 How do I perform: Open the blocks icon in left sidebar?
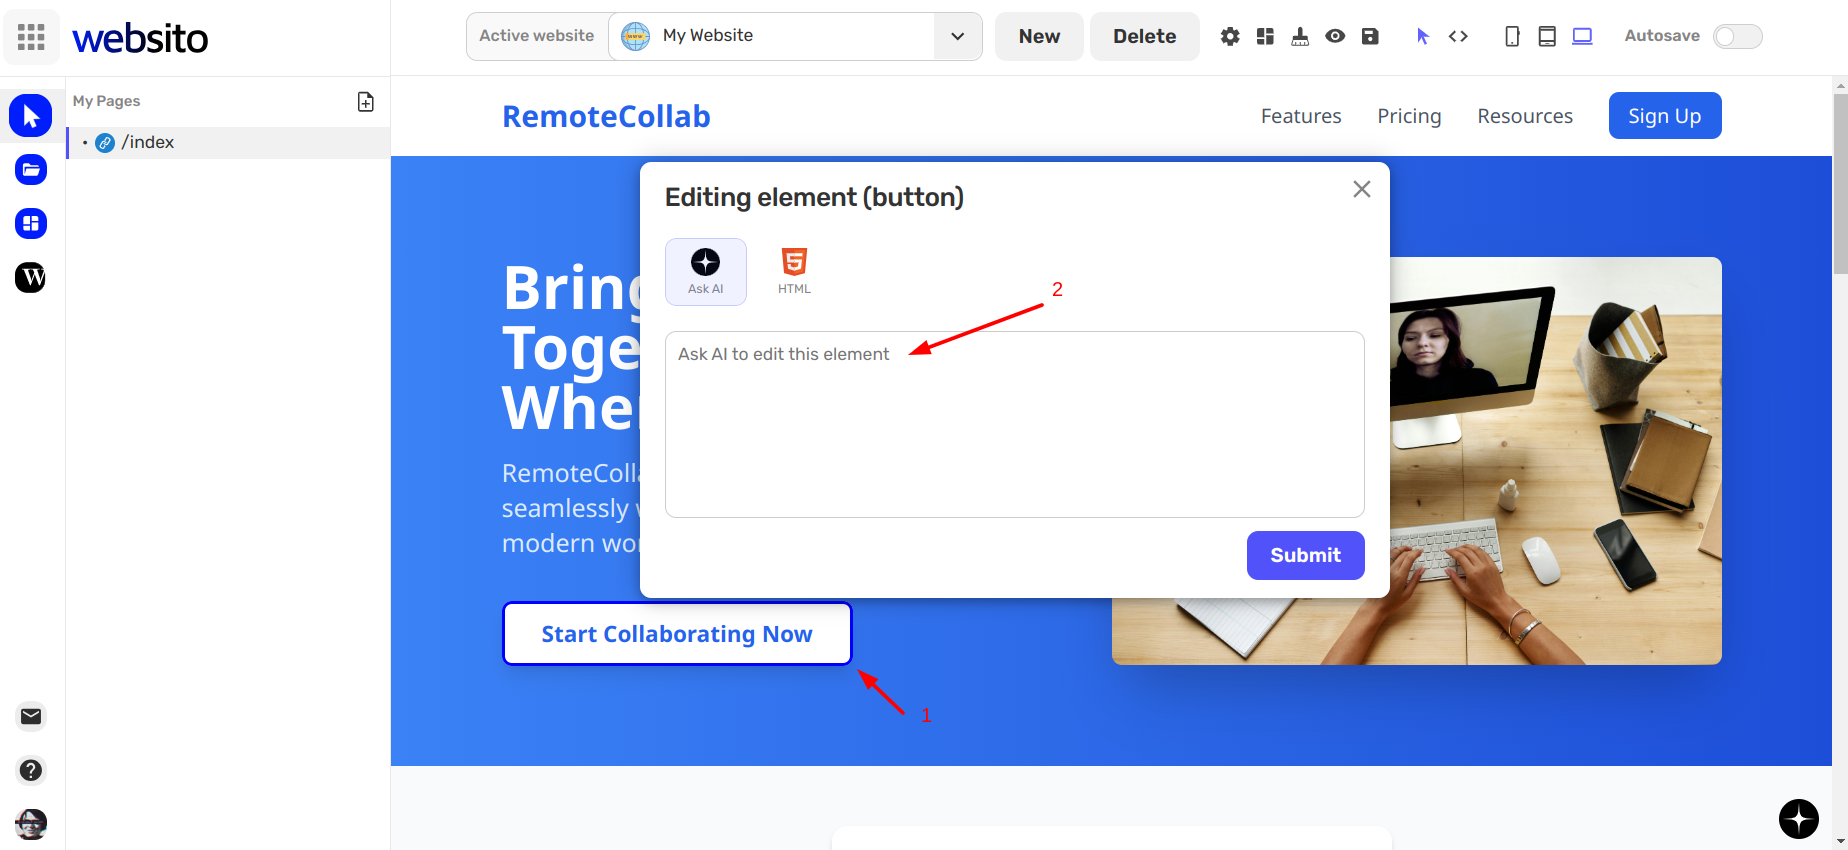(31, 223)
